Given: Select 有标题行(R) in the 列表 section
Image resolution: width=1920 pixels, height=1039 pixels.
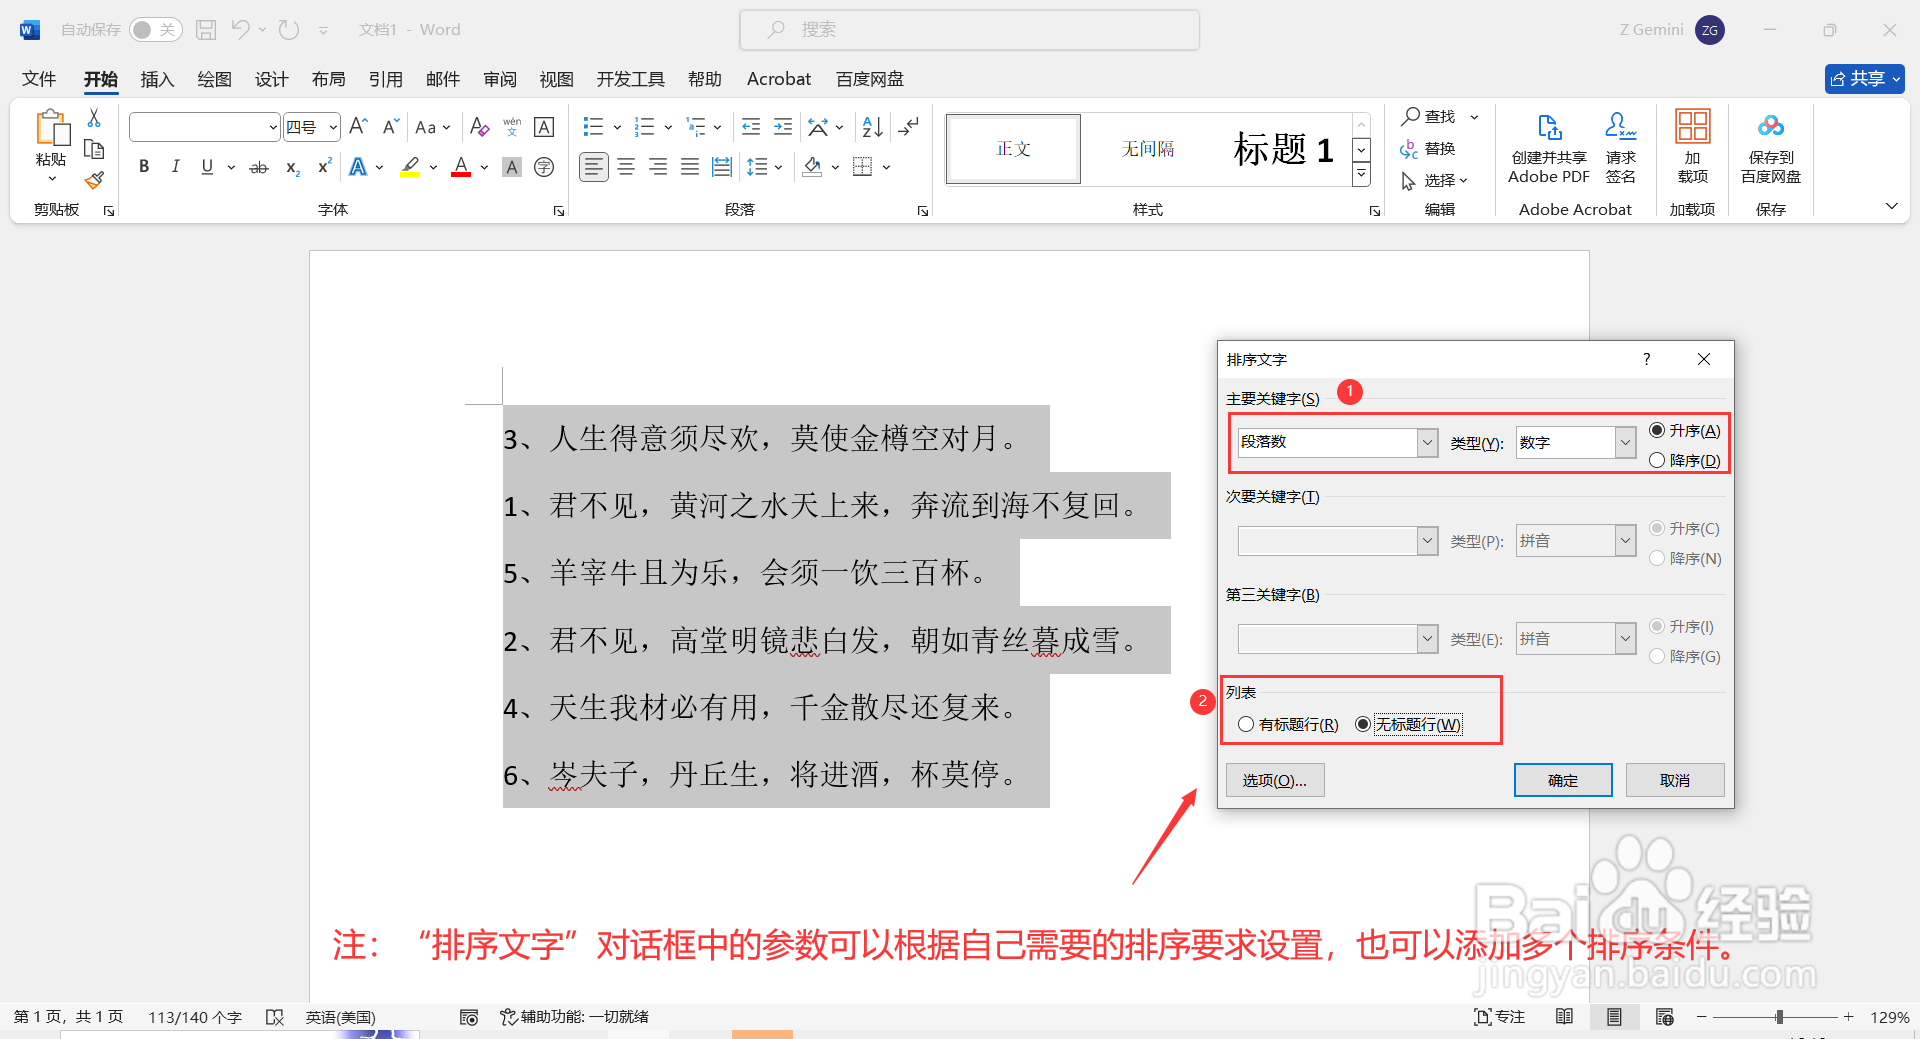Looking at the screenshot, I should pyautogui.click(x=1246, y=724).
